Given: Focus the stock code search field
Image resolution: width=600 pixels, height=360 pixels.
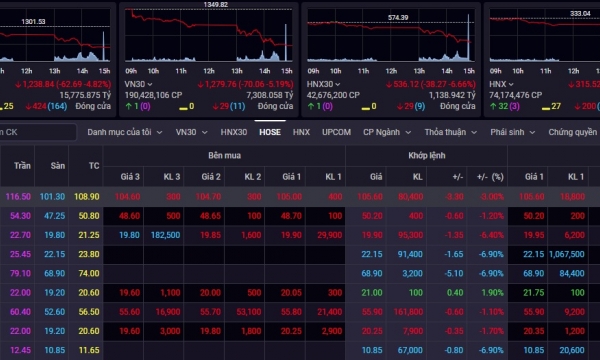Looking at the screenshot, I should click(x=38, y=132).
